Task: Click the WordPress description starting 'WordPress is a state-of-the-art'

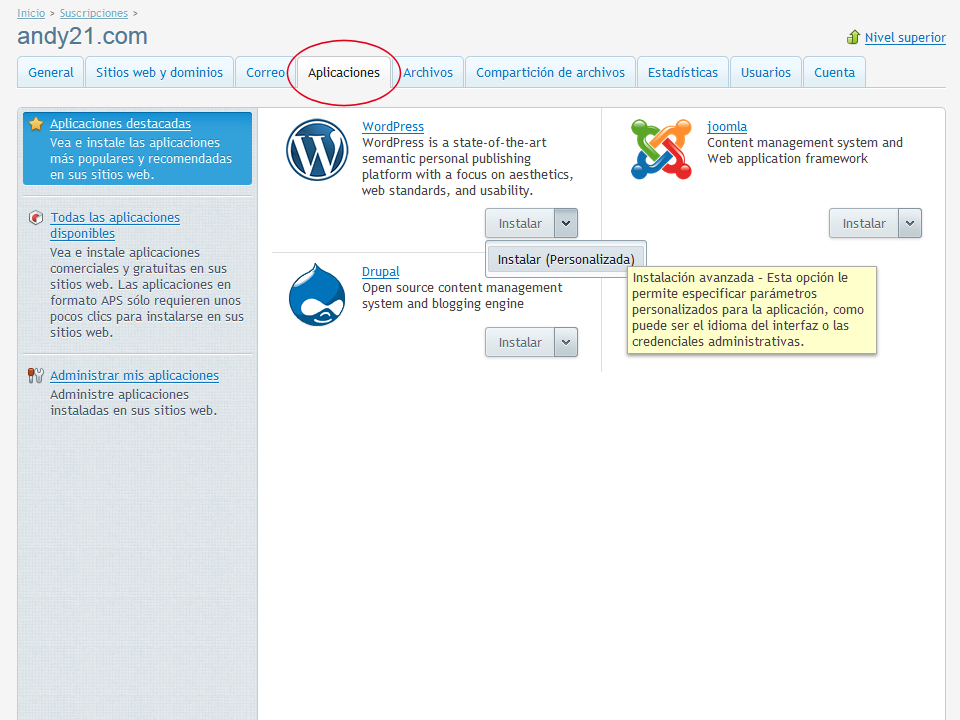Action: click(x=468, y=167)
